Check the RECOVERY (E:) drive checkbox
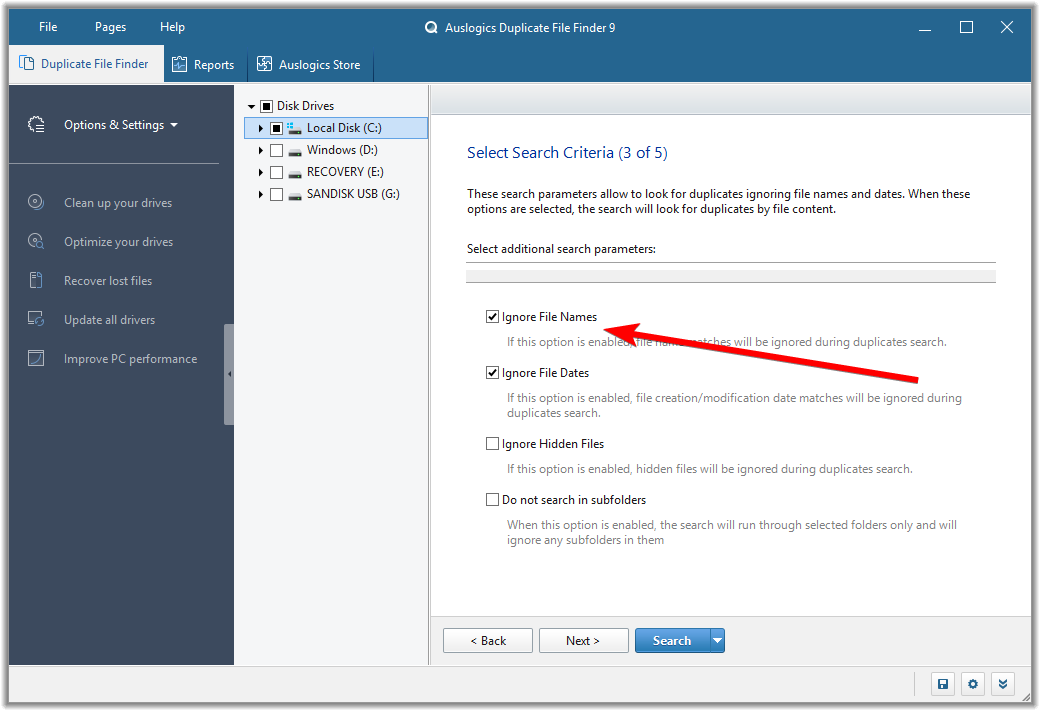Viewport: 1040px width, 711px height. coord(277,172)
